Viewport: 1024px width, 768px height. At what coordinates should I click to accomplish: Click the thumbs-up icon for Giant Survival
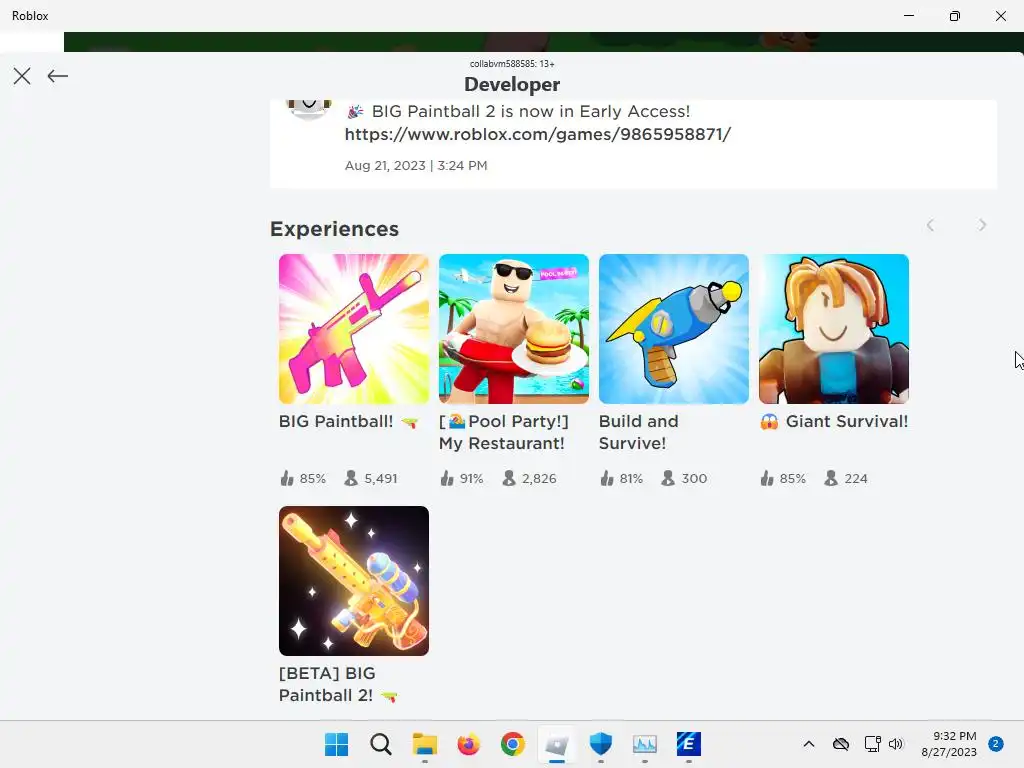pos(767,478)
